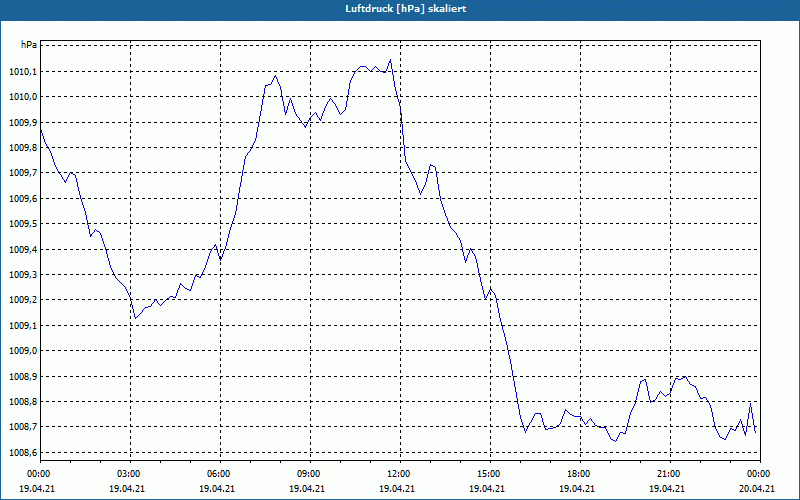The width and height of the screenshot is (800, 500).
Task: Click the 12:00 time label
Action: (397, 474)
